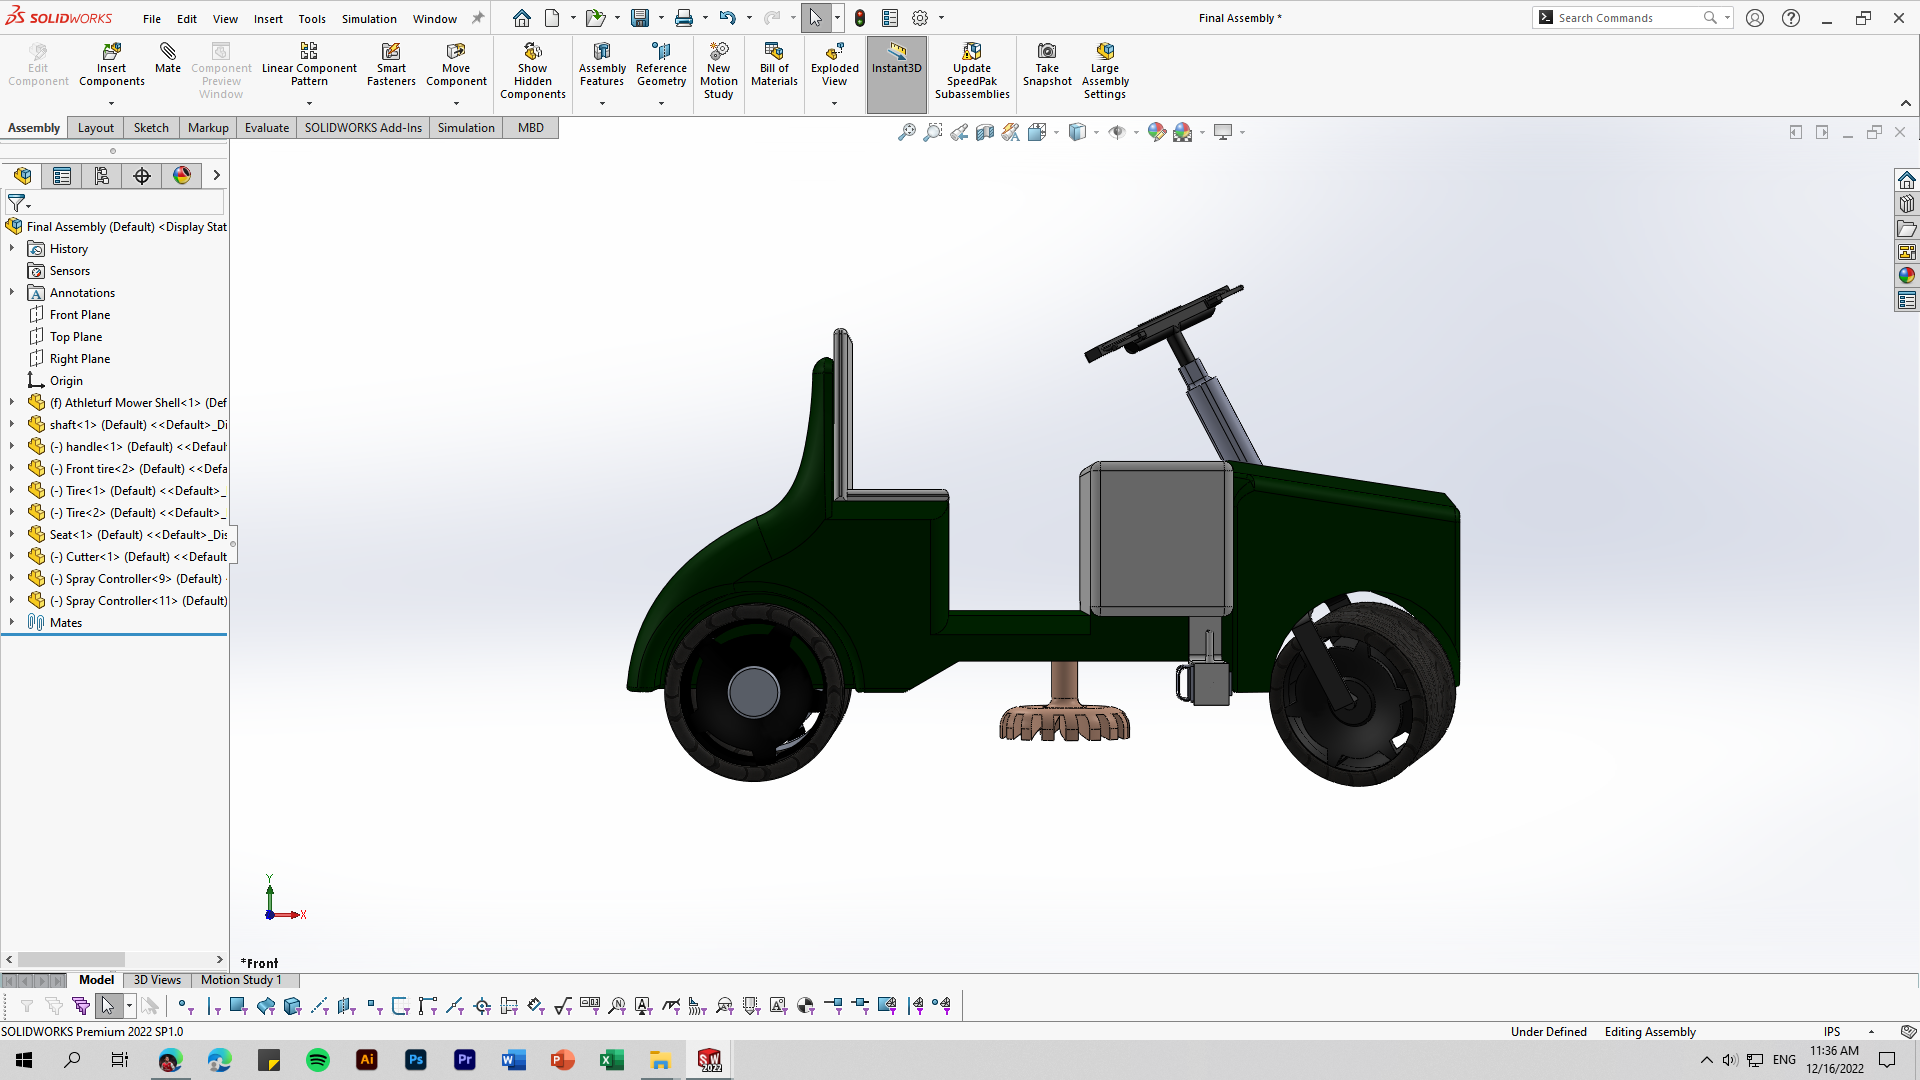
Task: Expand Athleturf Mower Shell<1> component
Action: (12, 402)
